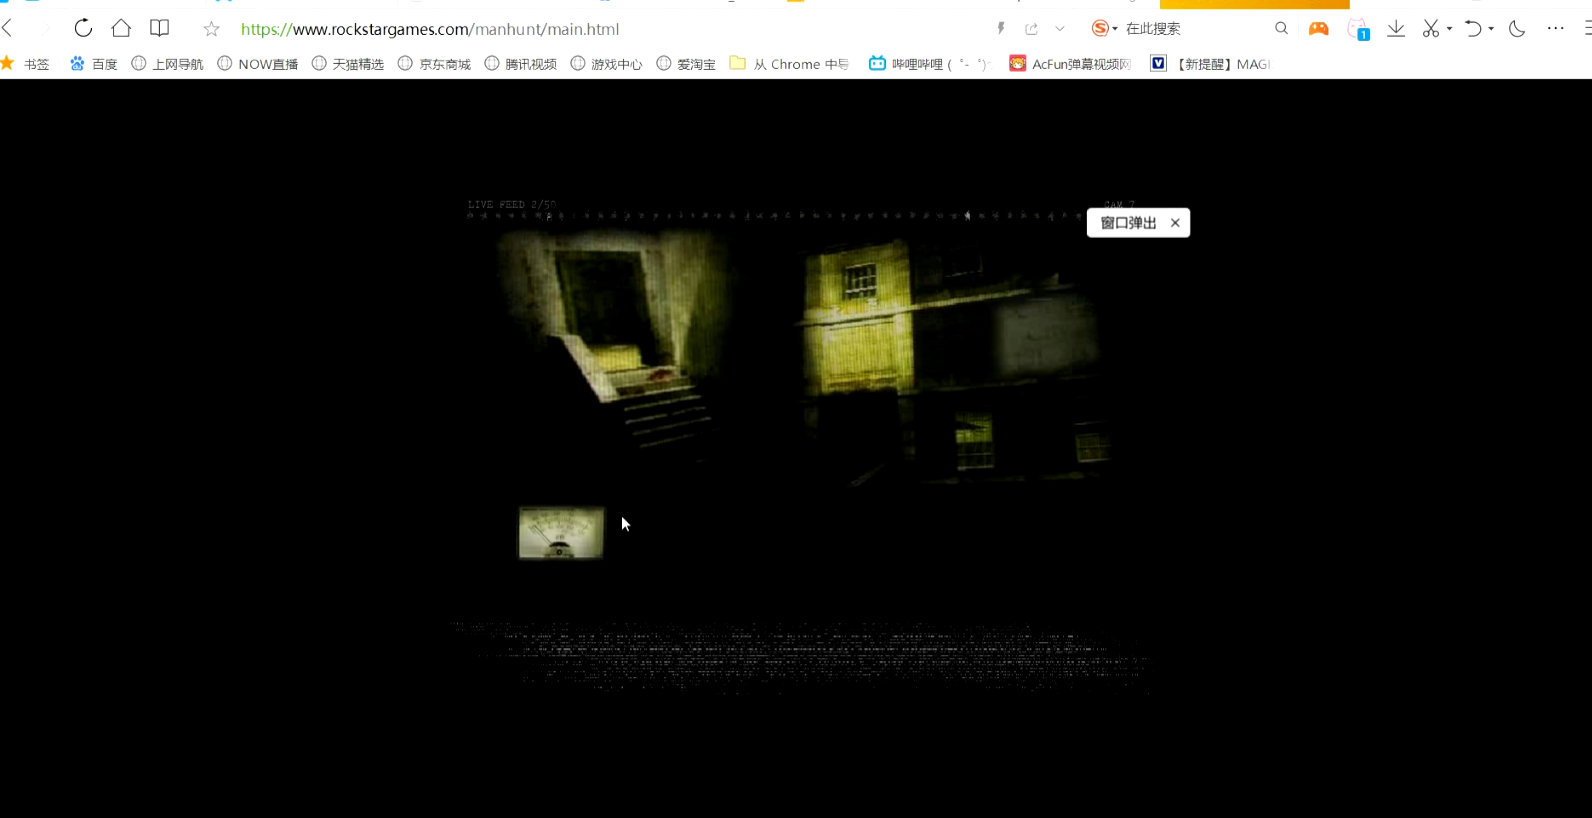Toggle night mode moon icon
1592x818 pixels.
1517,29
